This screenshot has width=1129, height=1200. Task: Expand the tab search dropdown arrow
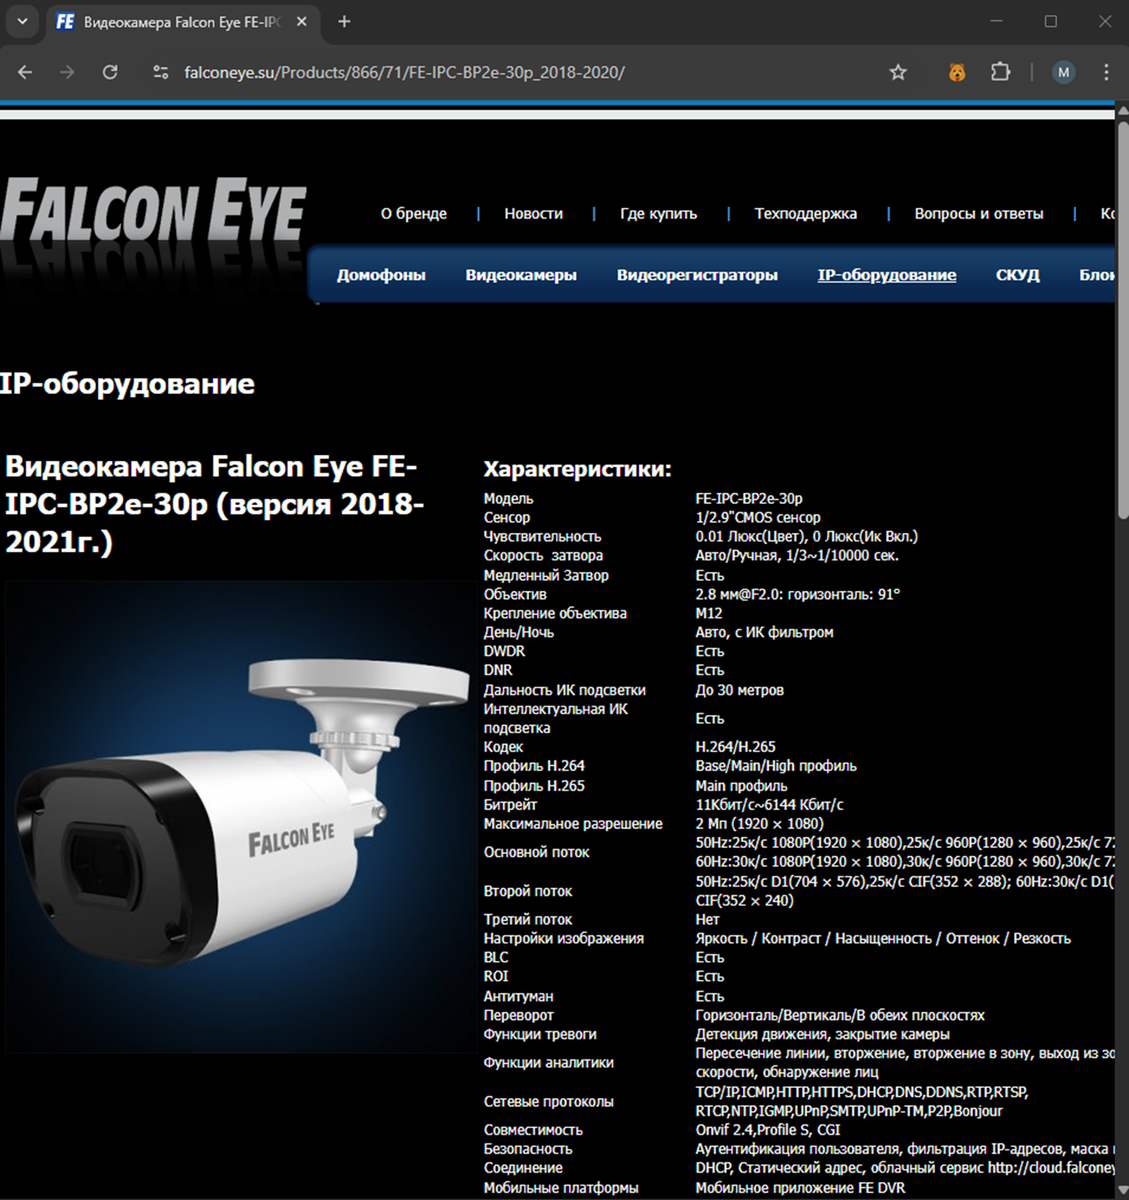click(22, 21)
